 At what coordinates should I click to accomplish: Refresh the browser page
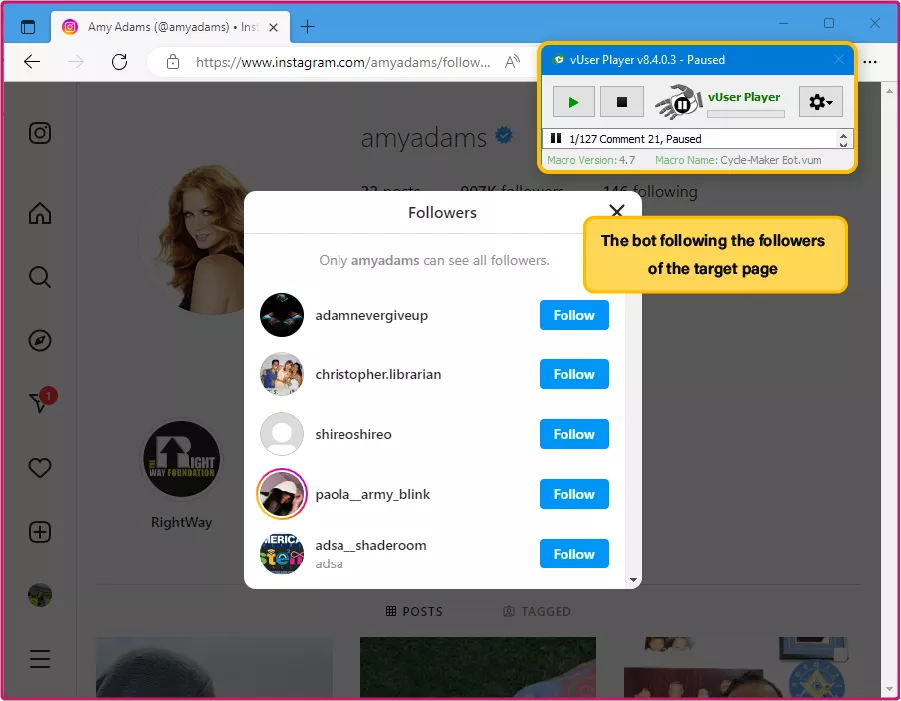(120, 61)
